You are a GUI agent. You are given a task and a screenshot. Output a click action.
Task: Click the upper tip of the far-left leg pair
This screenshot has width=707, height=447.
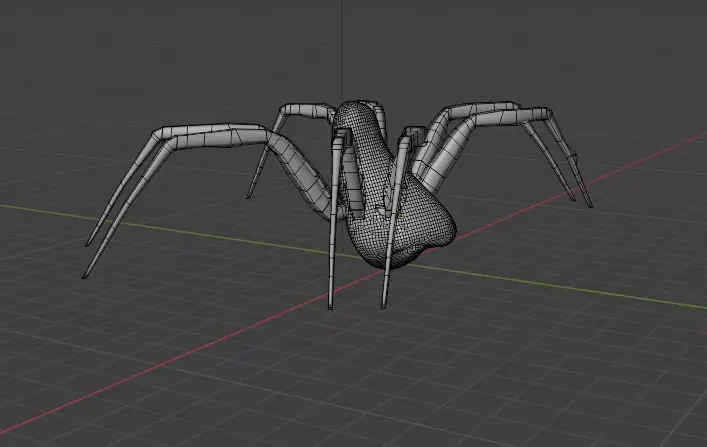88,243
